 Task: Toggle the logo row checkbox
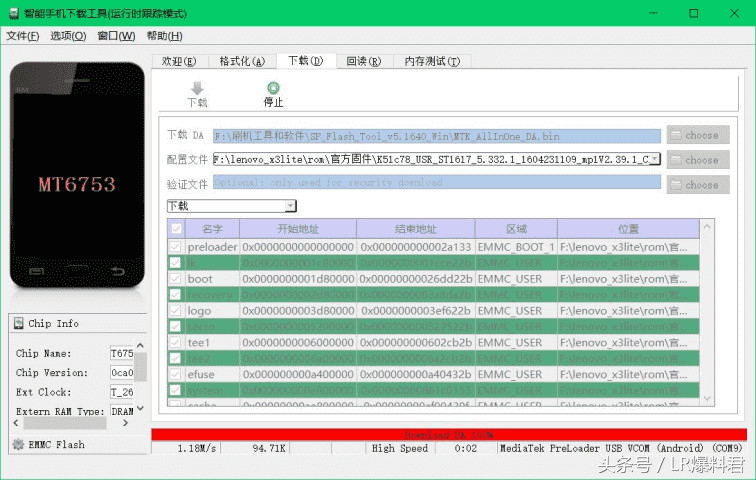(175, 310)
